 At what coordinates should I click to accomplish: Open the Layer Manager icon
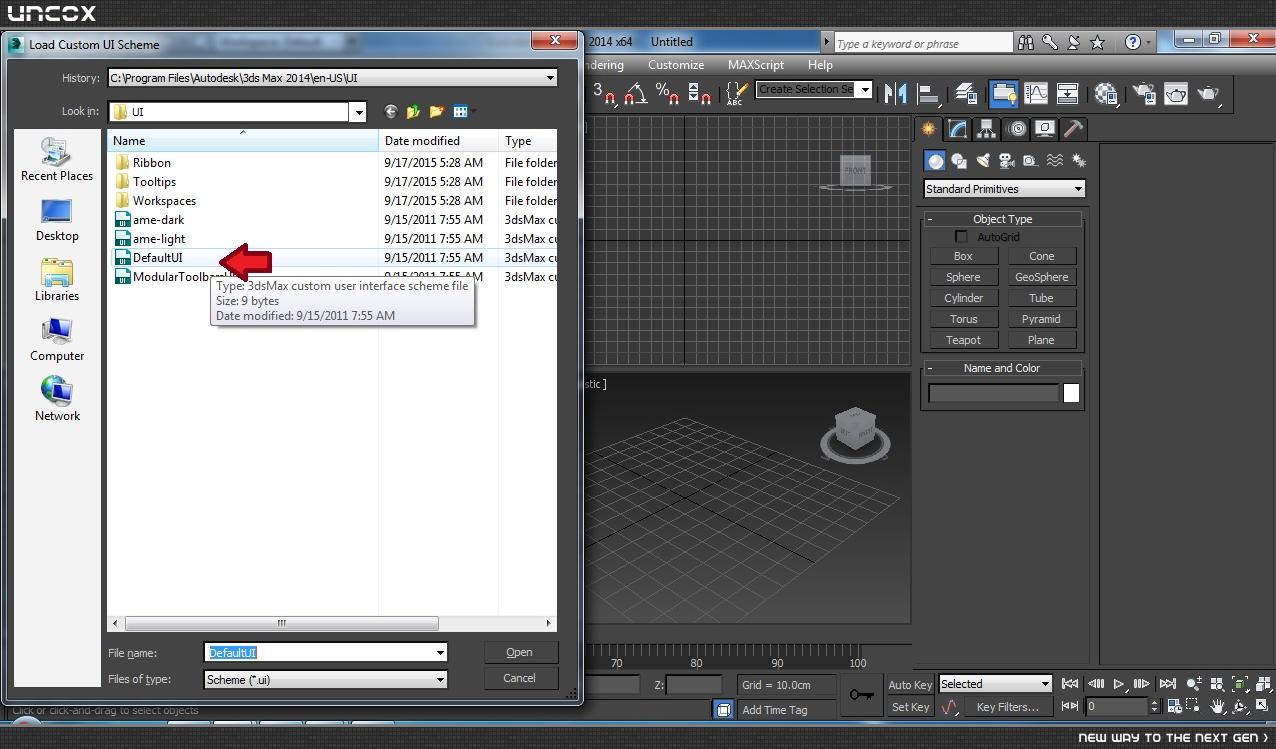[965, 93]
